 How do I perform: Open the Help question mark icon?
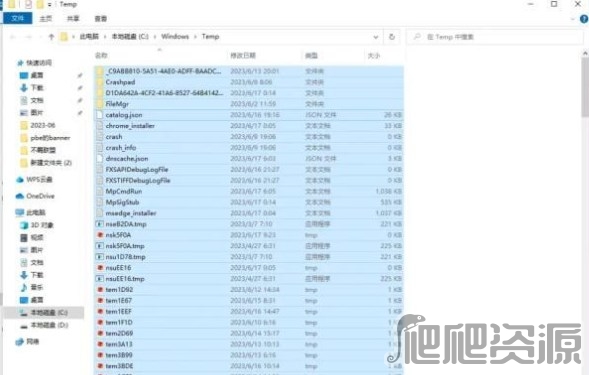coord(584,19)
